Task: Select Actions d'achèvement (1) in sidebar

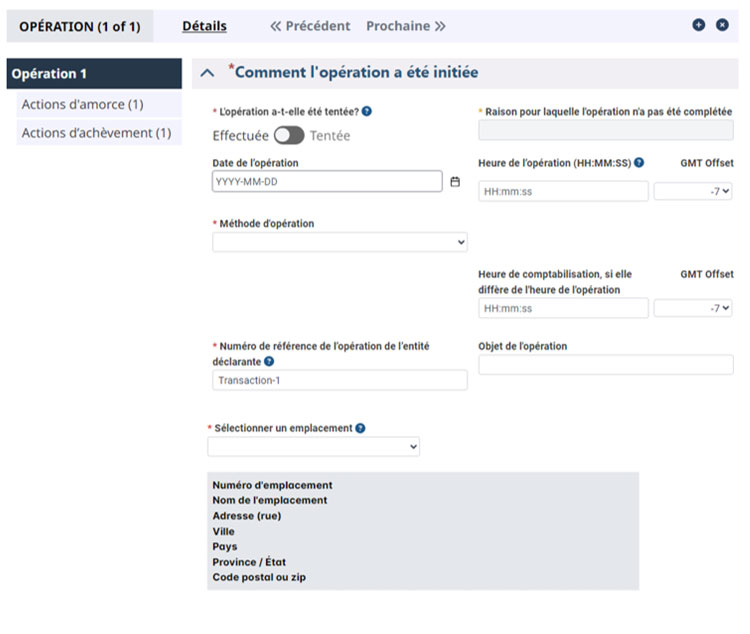Action: click(95, 133)
